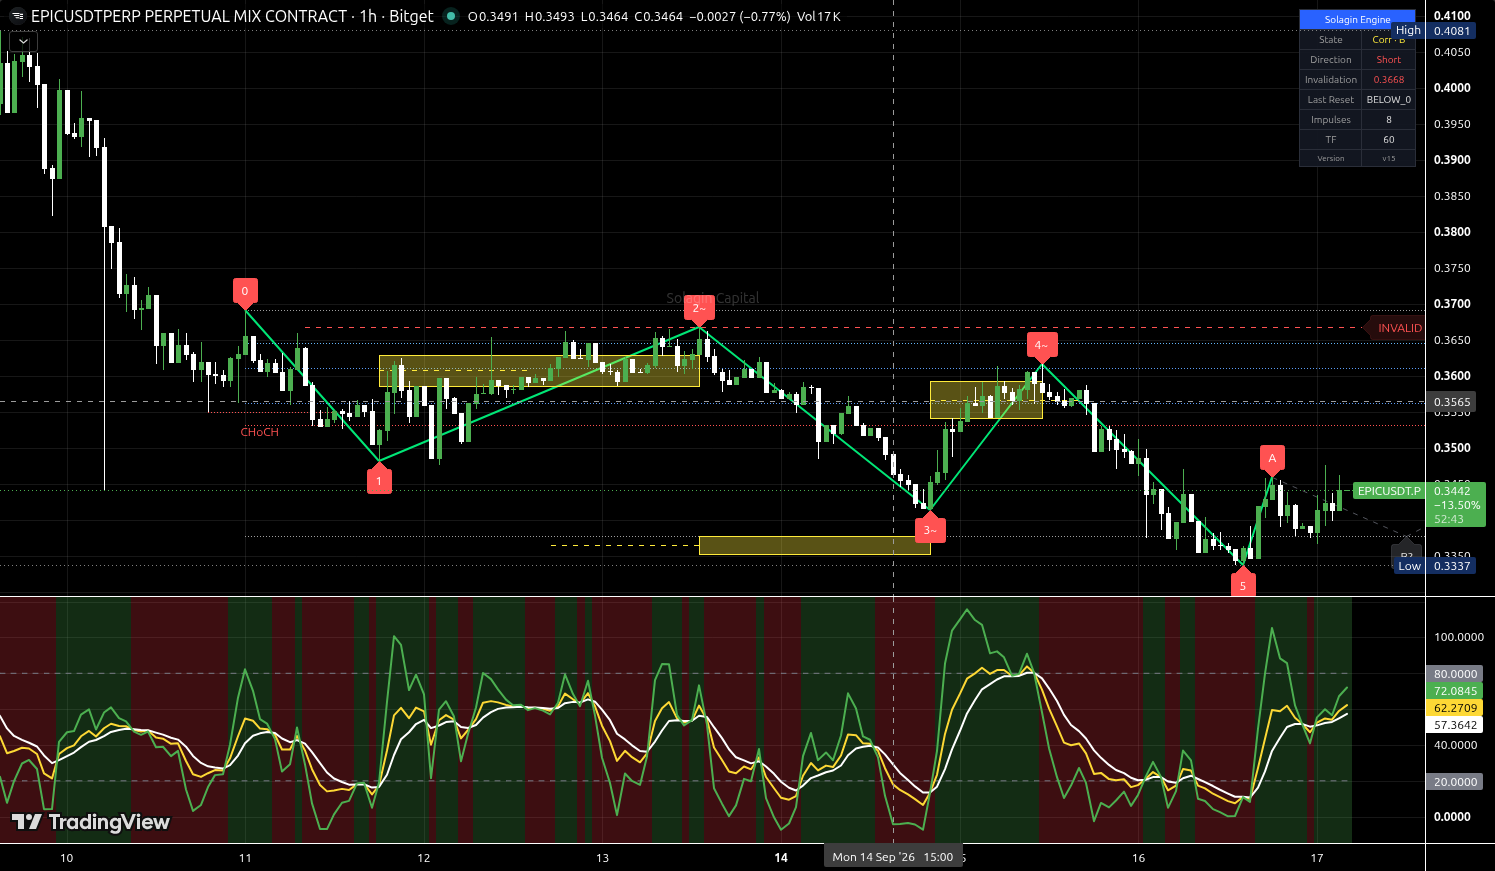Select the wave label 0 marker
The width and height of the screenshot is (1495, 871).
tap(245, 292)
